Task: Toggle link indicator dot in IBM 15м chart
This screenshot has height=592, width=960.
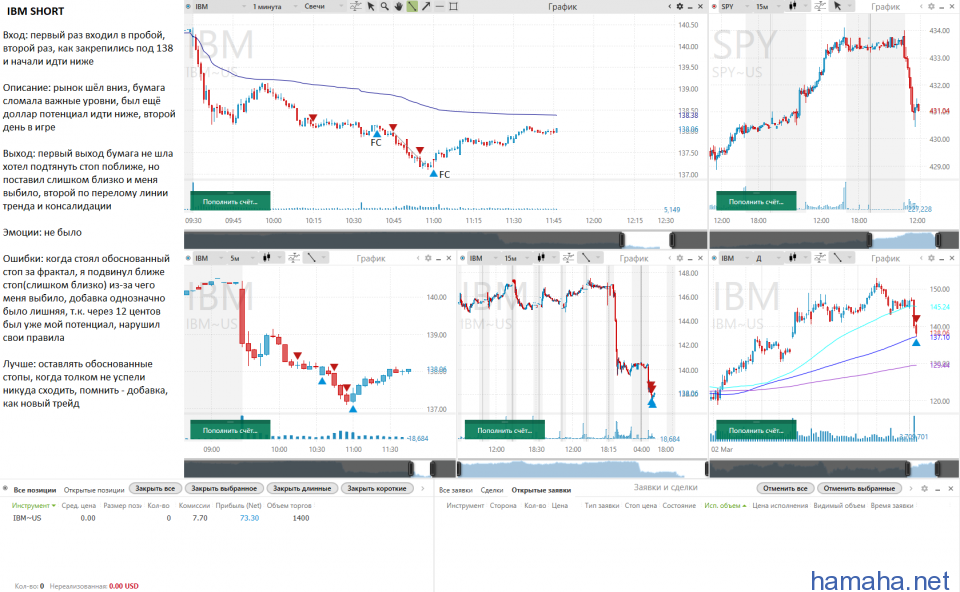Action: click(x=463, y=258)
